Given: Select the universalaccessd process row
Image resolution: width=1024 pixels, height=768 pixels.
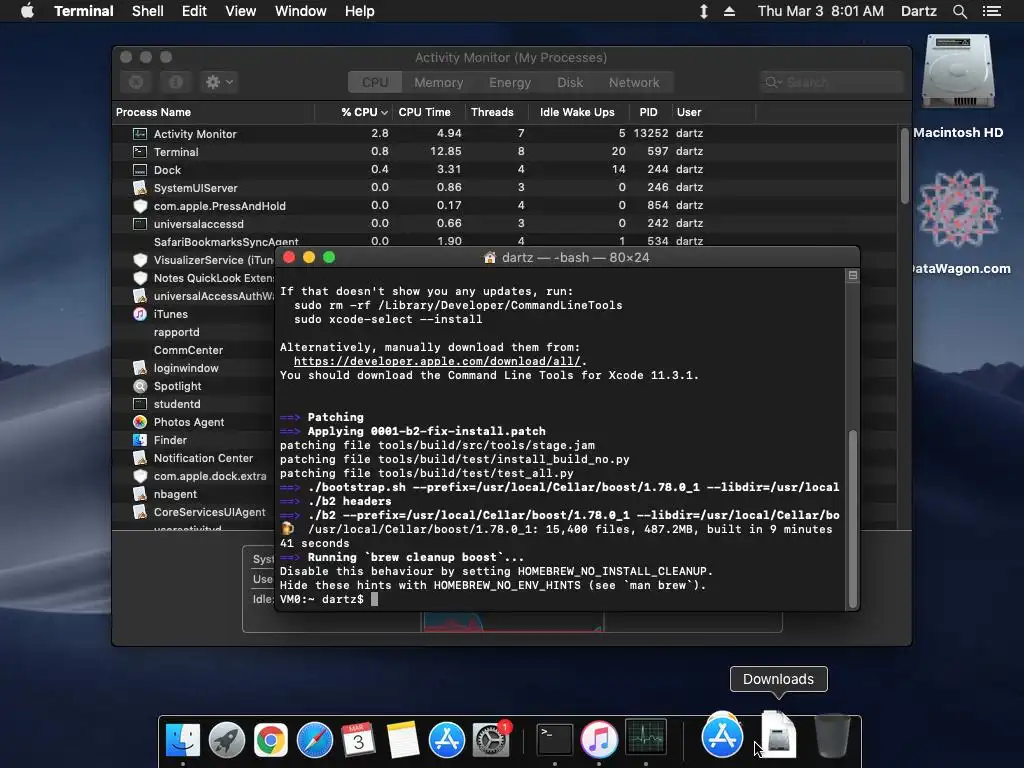Looking at the screenshot, I should 506,223.
